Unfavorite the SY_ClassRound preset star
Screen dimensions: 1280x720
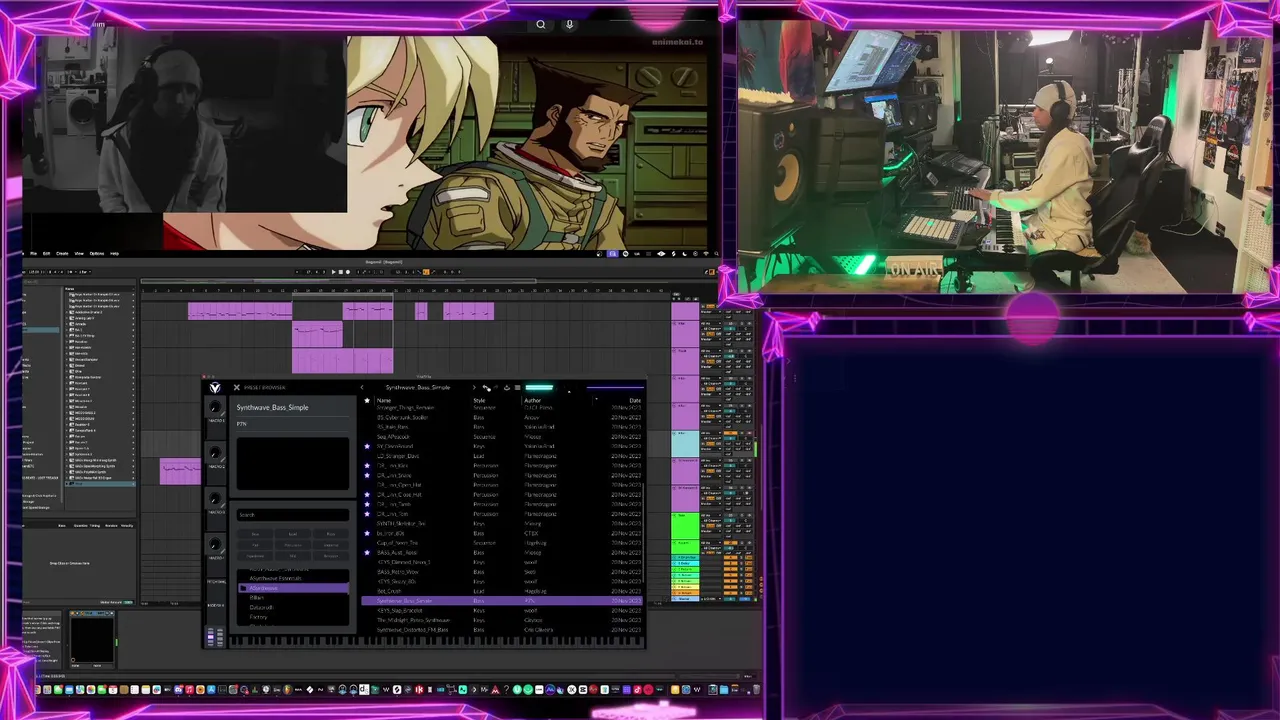367,446
